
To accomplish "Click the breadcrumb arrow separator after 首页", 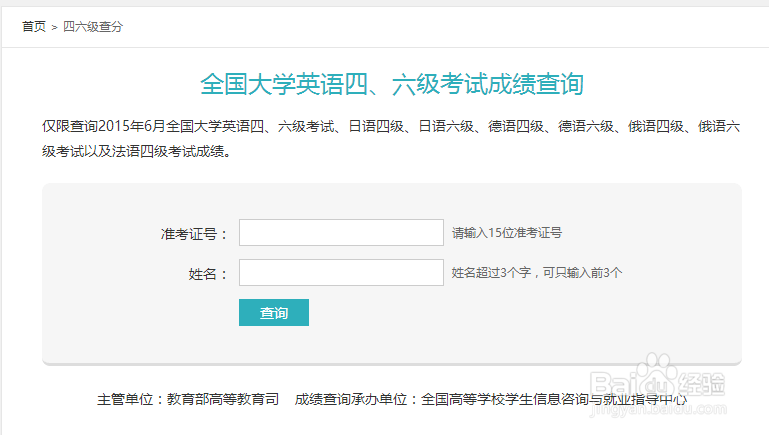I will 54,27.
